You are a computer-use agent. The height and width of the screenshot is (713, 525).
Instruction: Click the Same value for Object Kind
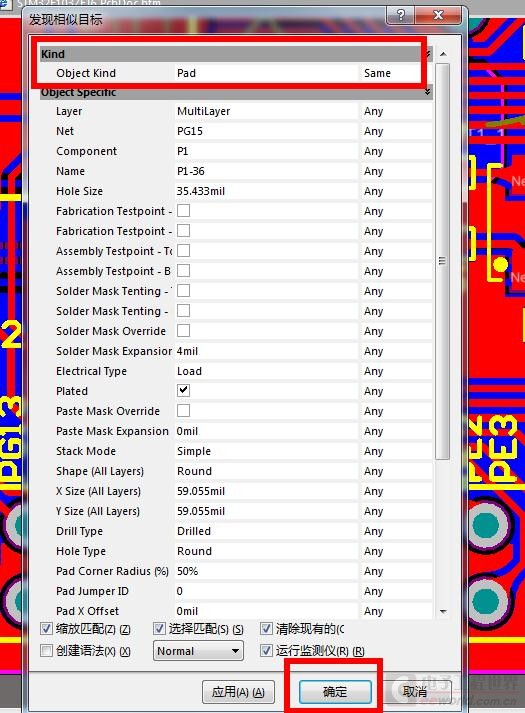(377, 73)
